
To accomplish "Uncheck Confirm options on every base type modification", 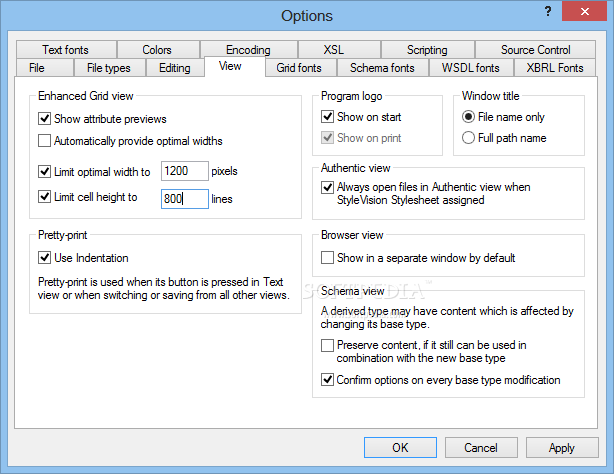I will click(x=327, y=380).
